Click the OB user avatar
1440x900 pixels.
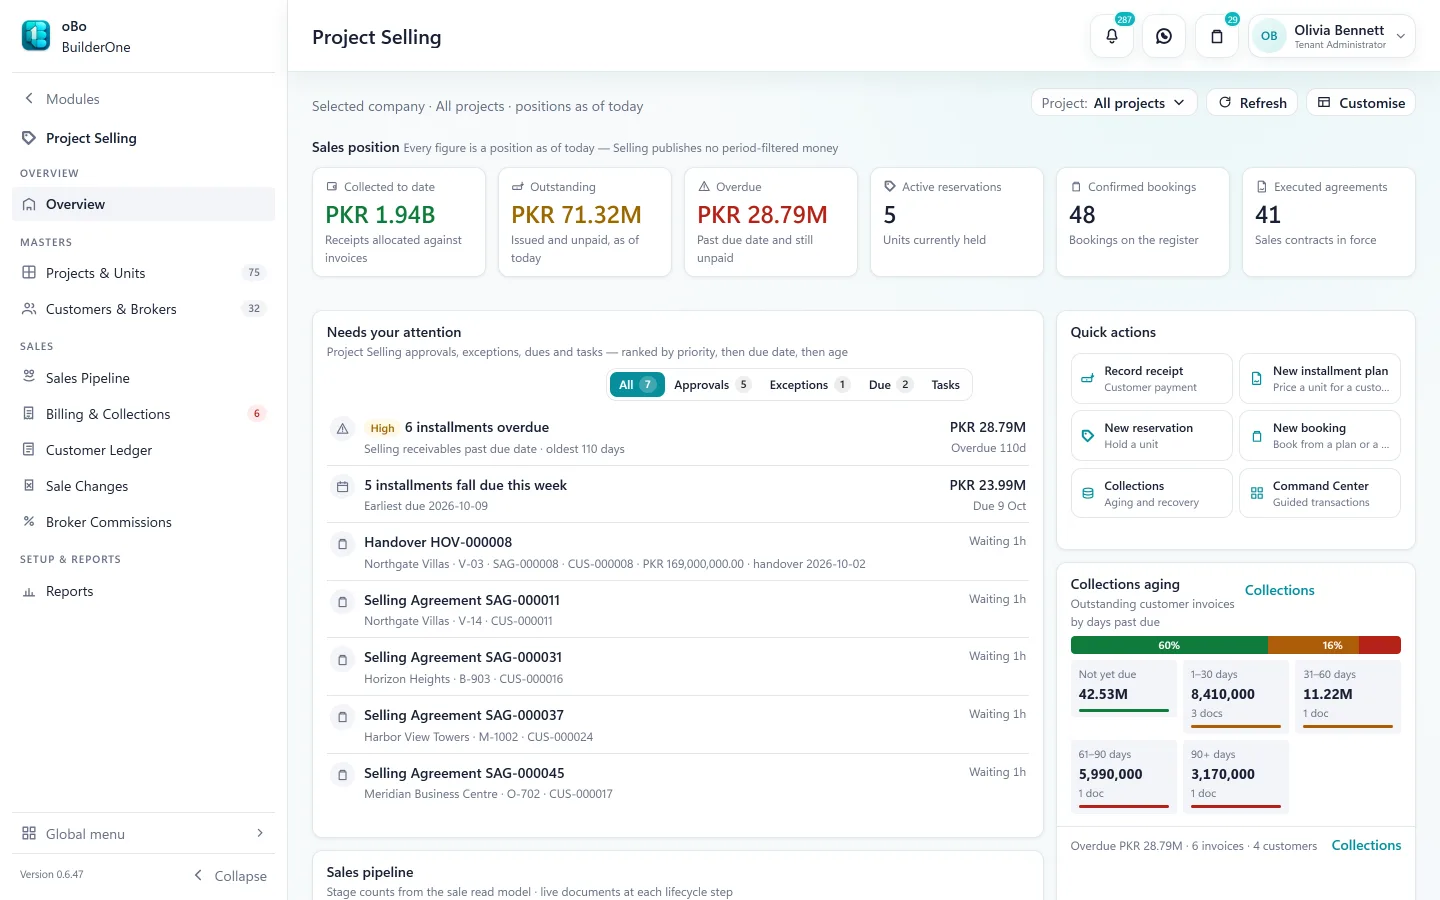[1269, 36]
